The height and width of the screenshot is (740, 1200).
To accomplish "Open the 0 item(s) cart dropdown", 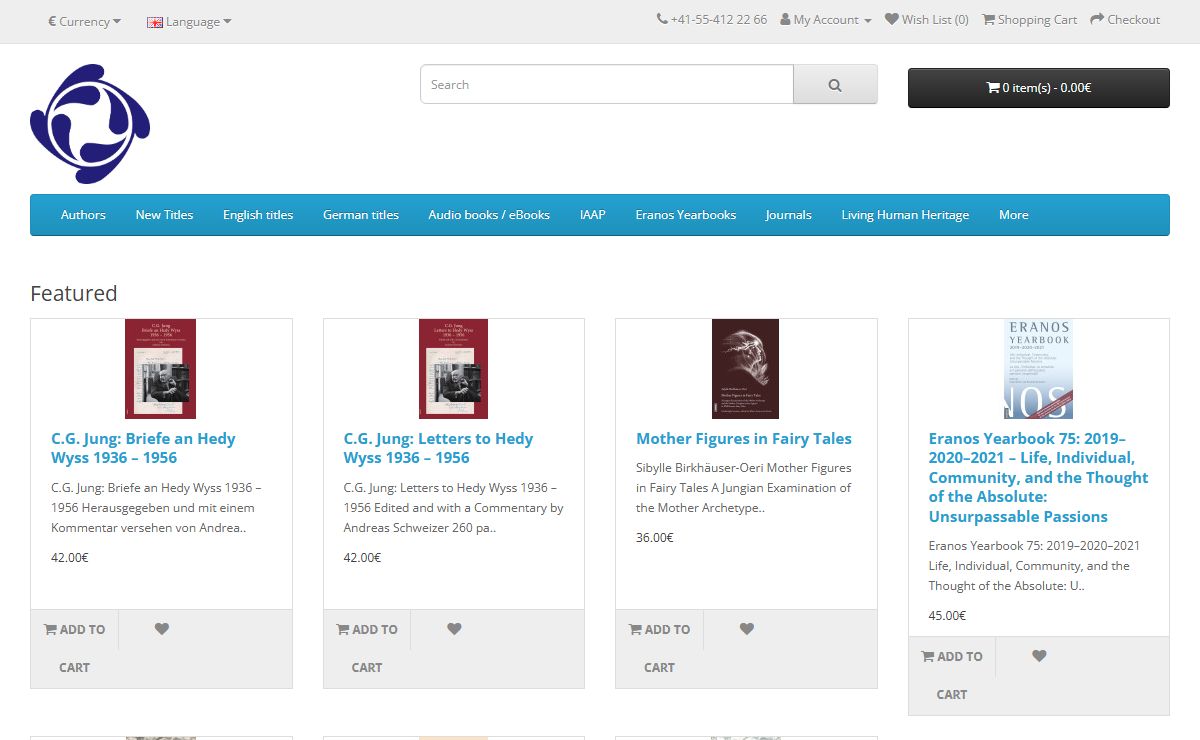I will (x=1038, y=88).
